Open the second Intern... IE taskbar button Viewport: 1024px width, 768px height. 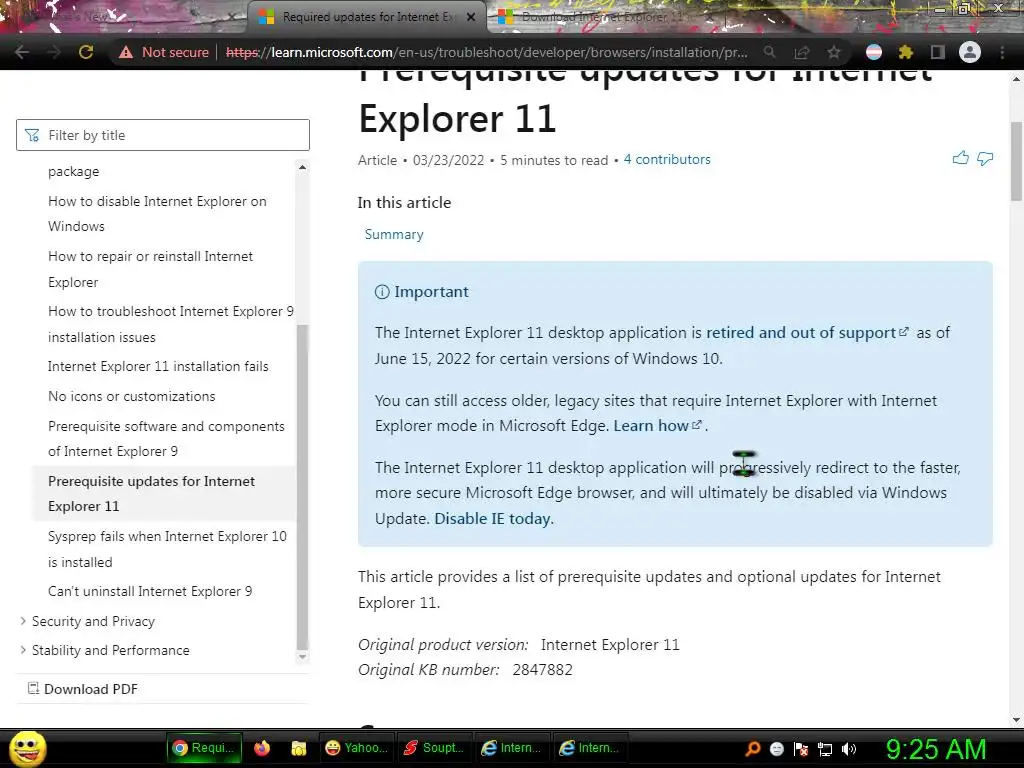[589, 748]
